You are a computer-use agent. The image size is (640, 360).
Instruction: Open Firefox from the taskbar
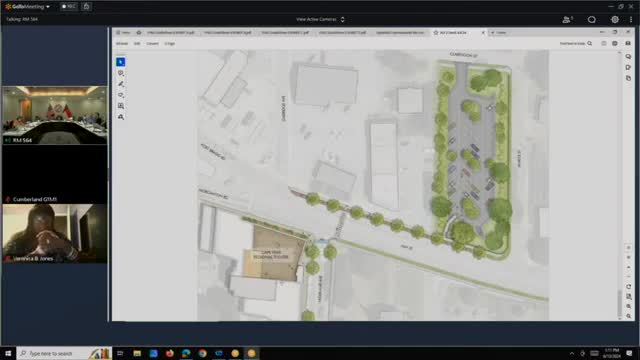(170, 353)
